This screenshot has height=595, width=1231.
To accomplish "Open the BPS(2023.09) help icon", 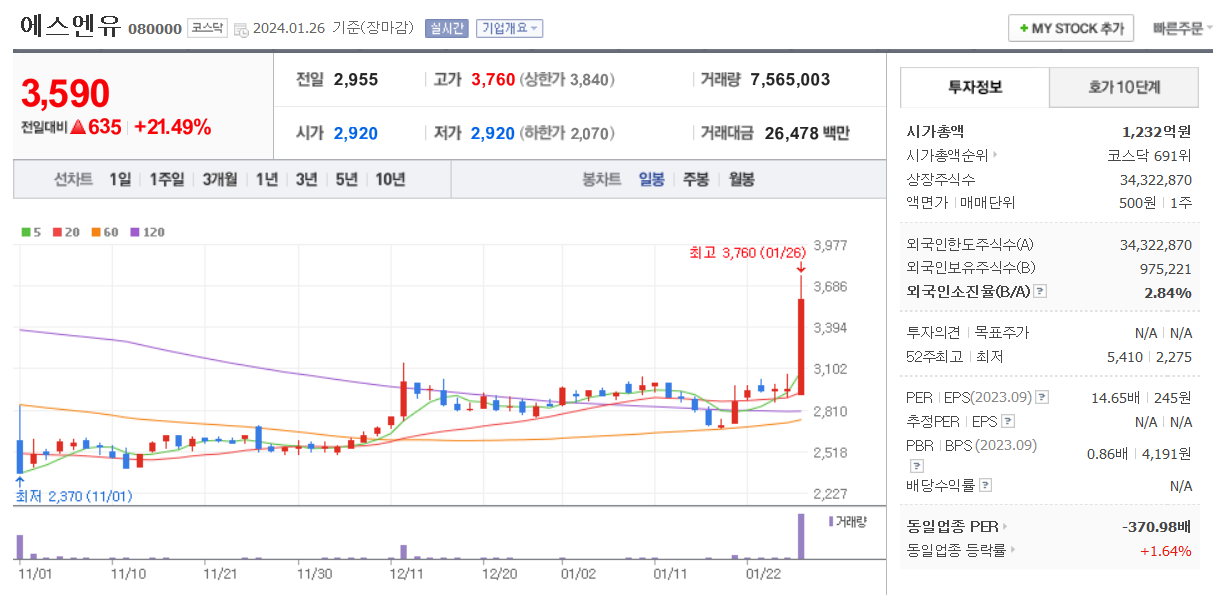I will pos(916,466).
